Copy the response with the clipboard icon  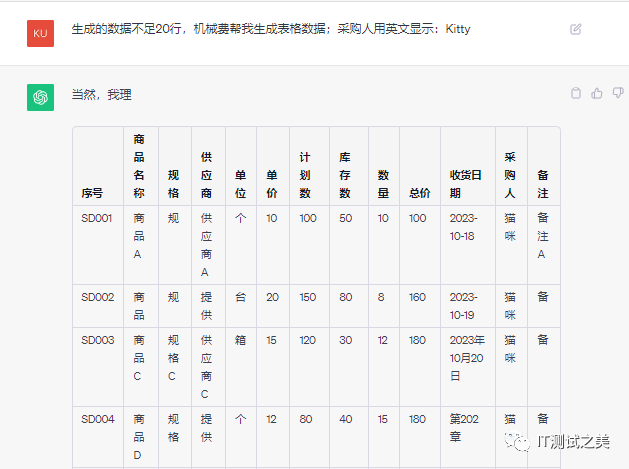[575, 93]
